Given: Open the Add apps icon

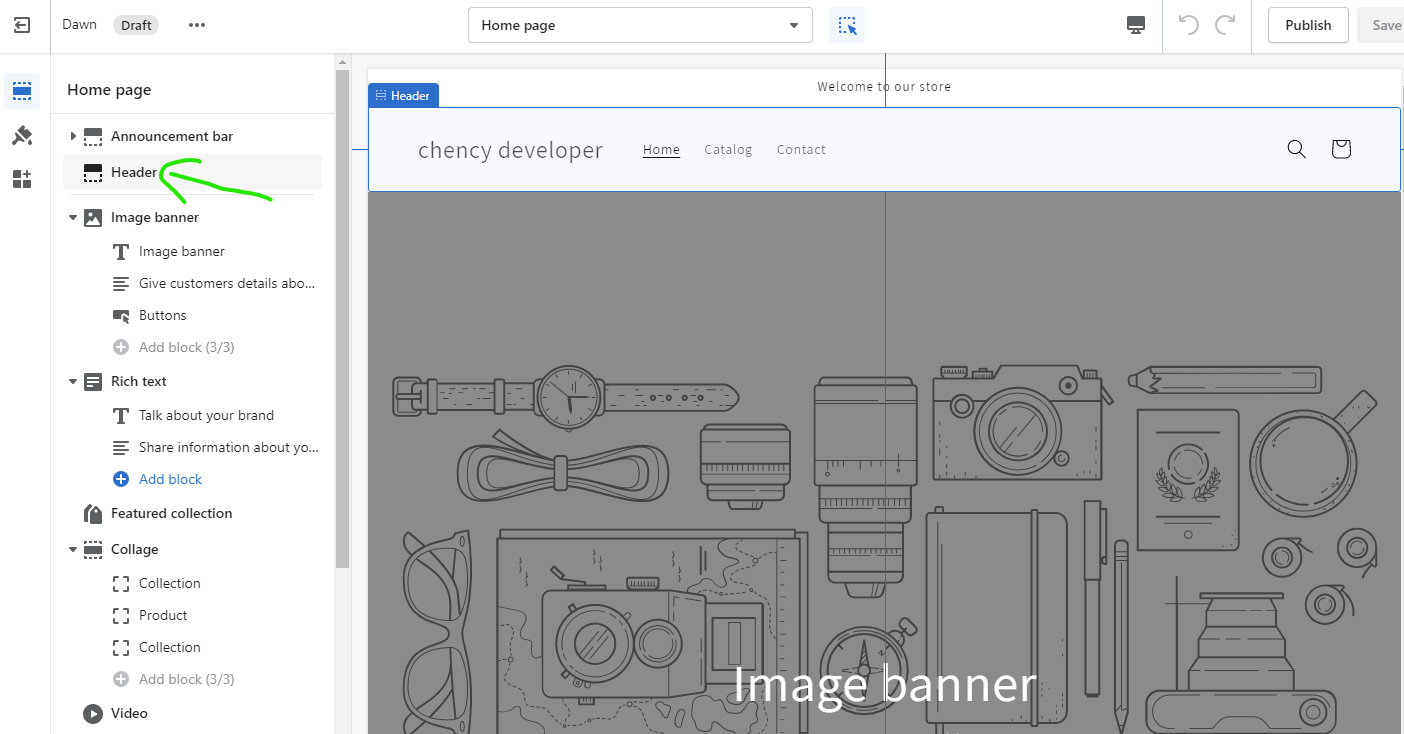Looking at the screenshot, I should pos(22,179).
